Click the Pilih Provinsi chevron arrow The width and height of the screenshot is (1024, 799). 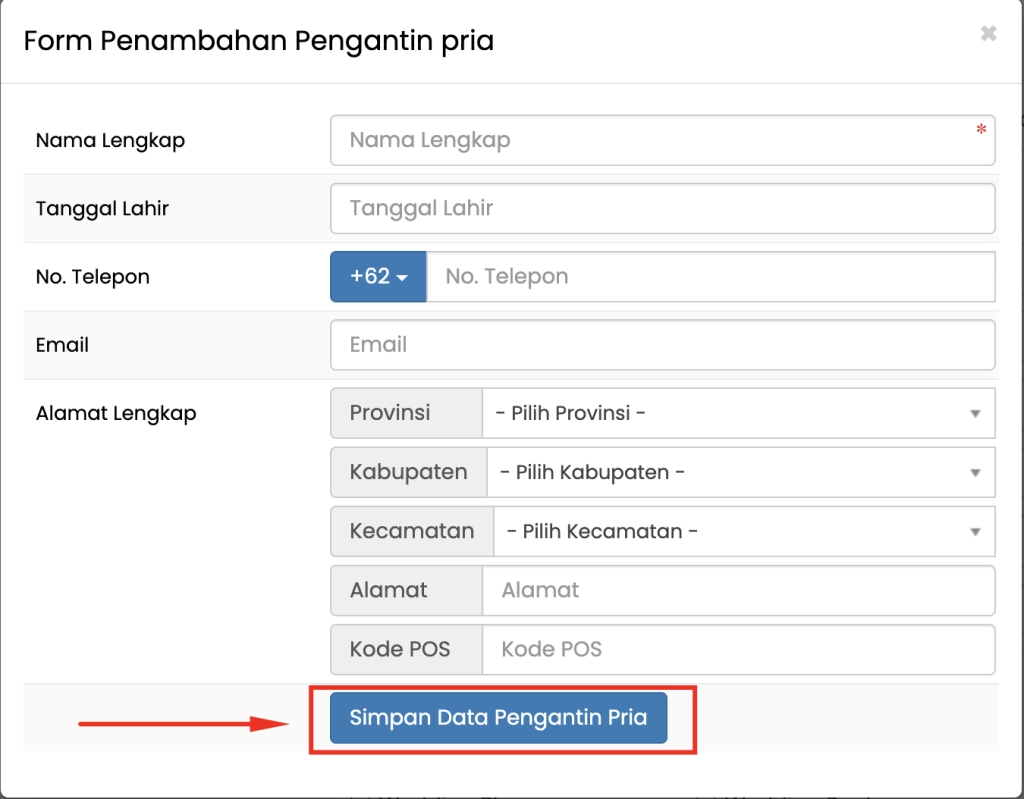[x=977, y=413]
